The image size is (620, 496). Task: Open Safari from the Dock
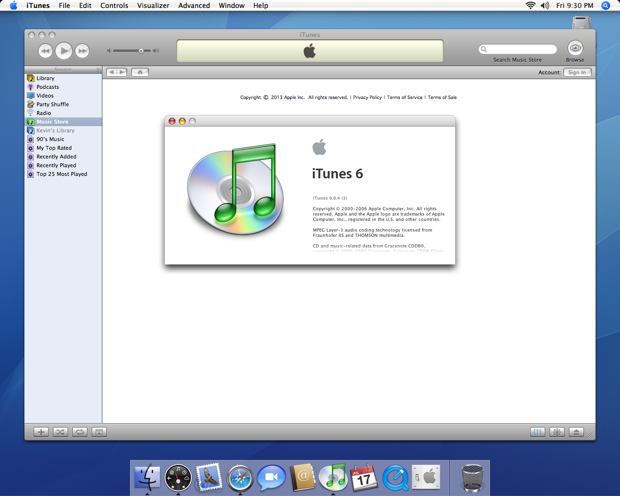240,478
